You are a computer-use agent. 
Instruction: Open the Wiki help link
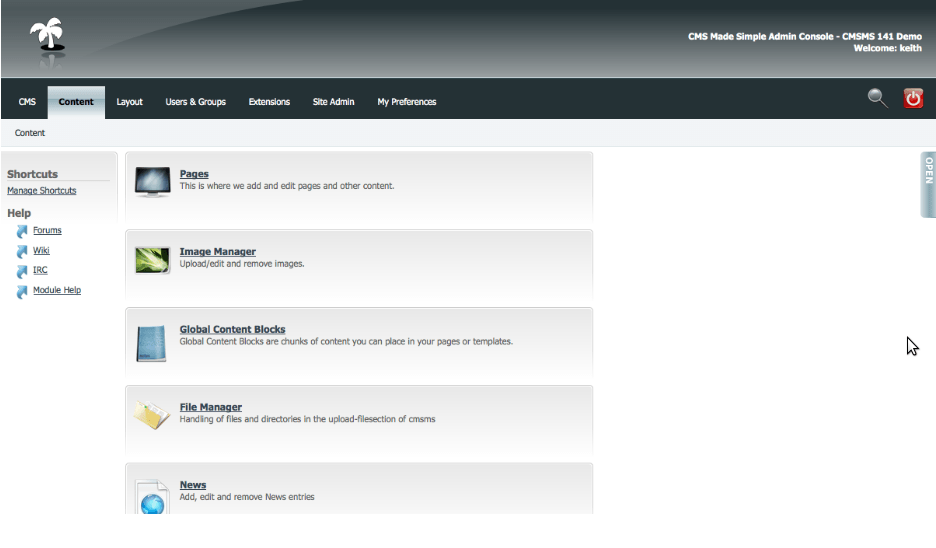[x=41, y=251]
